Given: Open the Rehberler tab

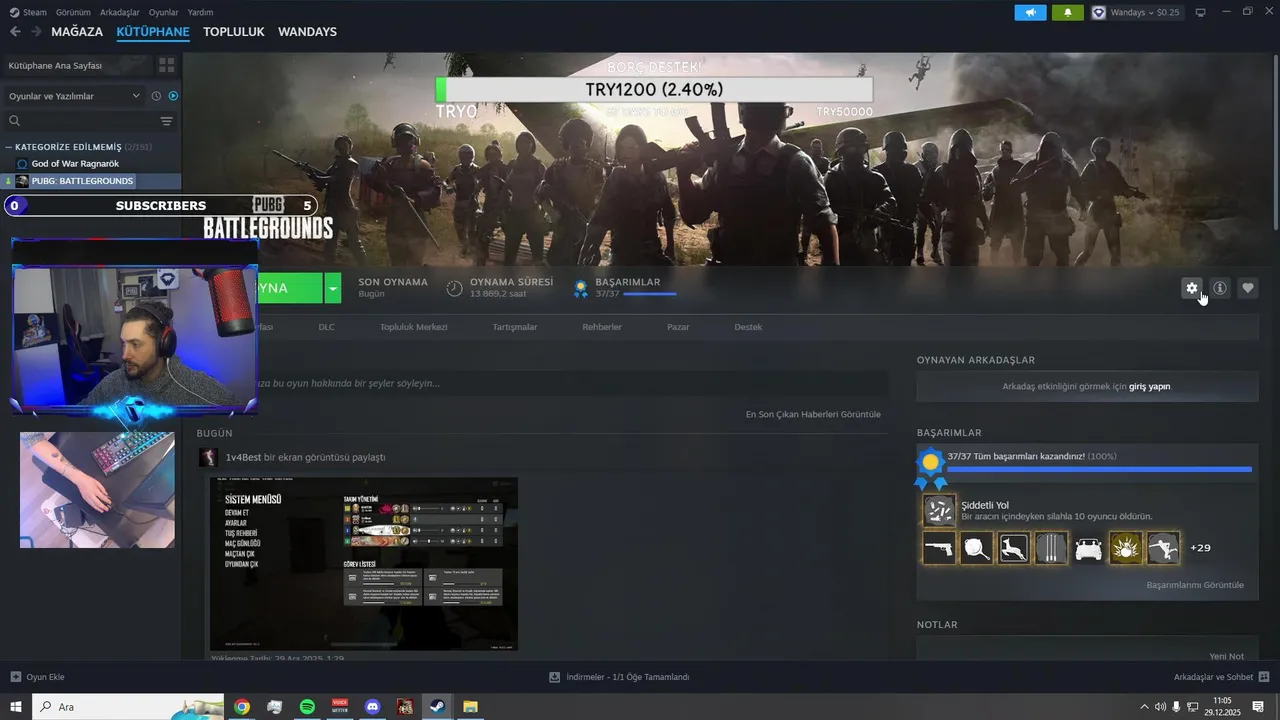Looking at the screenshot, I should point(602,327).
